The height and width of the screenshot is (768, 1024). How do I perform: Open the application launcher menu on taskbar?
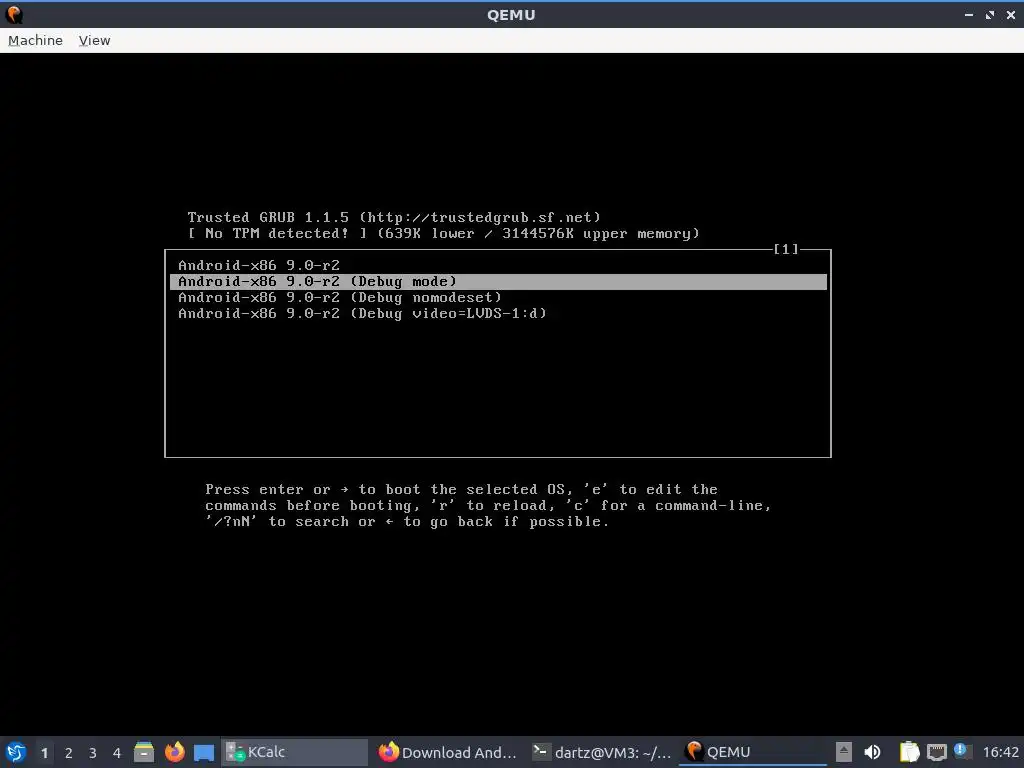(x=16, y=752)
